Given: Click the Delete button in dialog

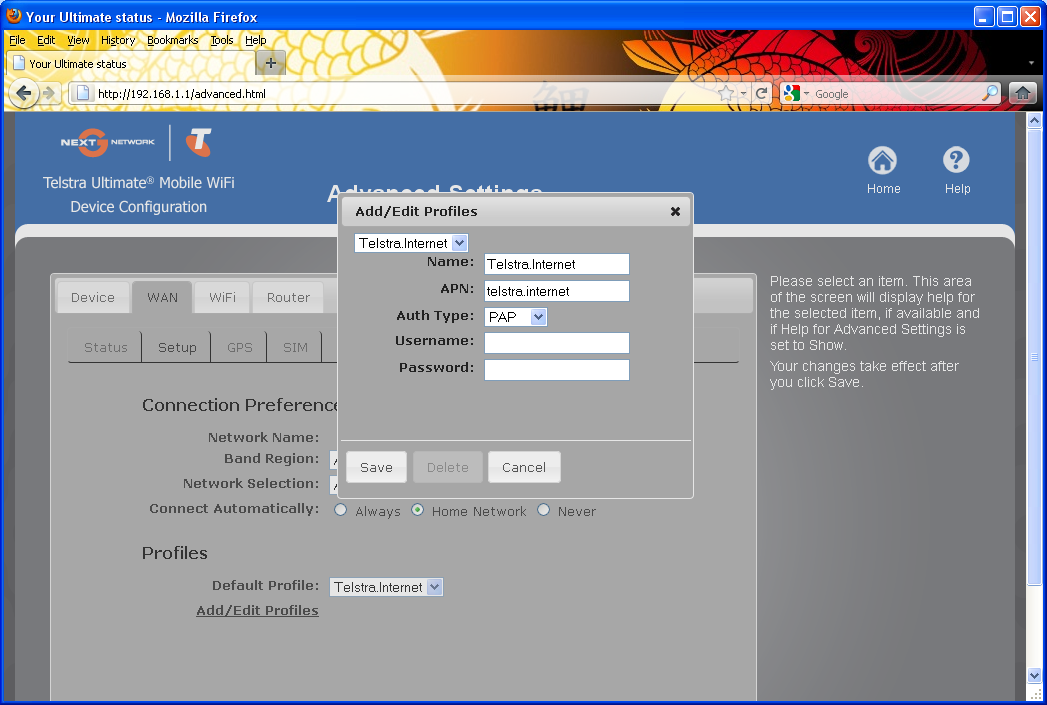Looking at the screenshot, I should pyautogui.click(x=447, y=467).
